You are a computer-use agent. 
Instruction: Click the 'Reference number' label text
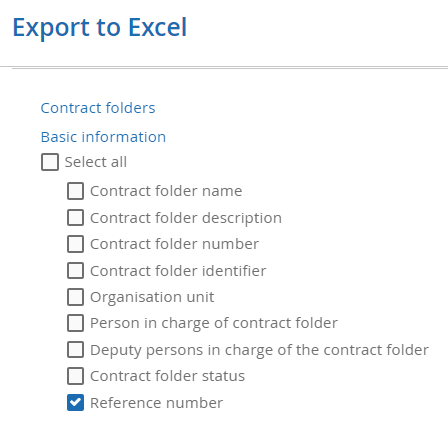[x=156, y=403]
